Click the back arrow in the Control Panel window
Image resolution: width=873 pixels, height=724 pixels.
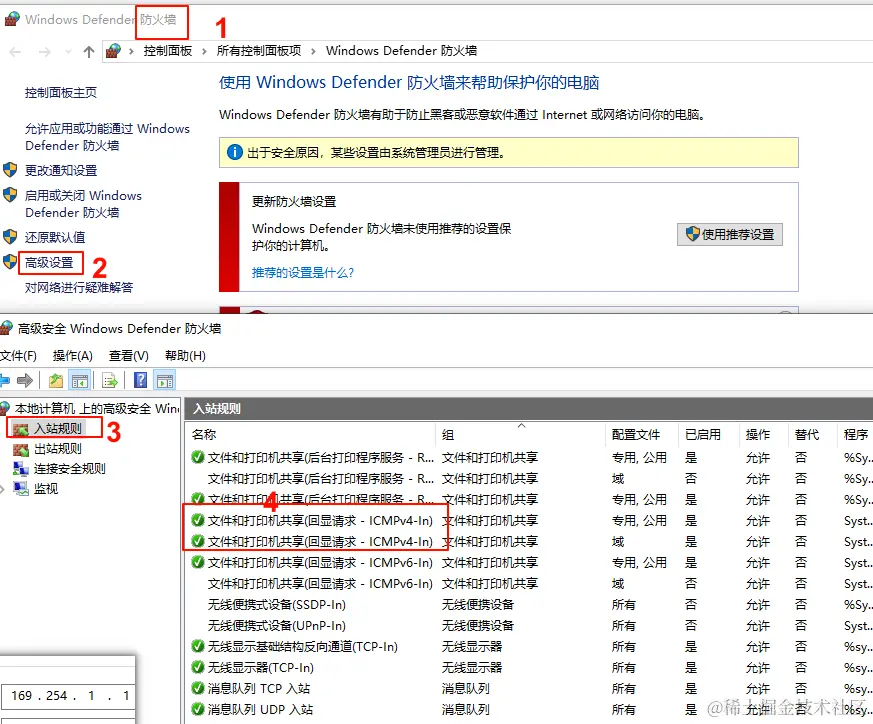[16, 52]
